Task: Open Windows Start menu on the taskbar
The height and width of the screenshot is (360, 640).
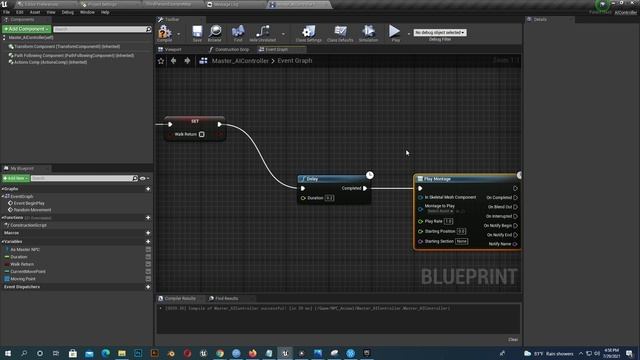Action: click(7, 353)
